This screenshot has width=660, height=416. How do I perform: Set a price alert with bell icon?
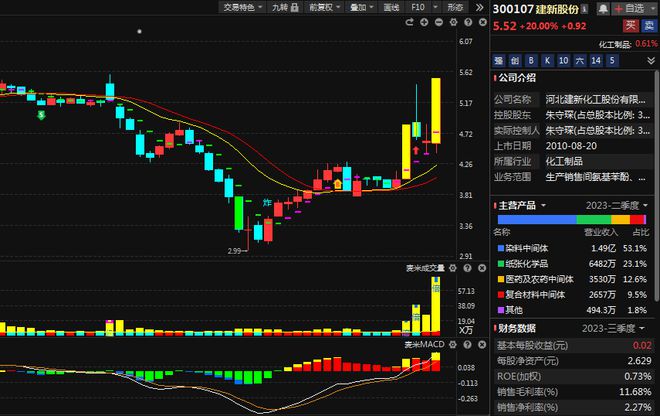tap(603, 9)
